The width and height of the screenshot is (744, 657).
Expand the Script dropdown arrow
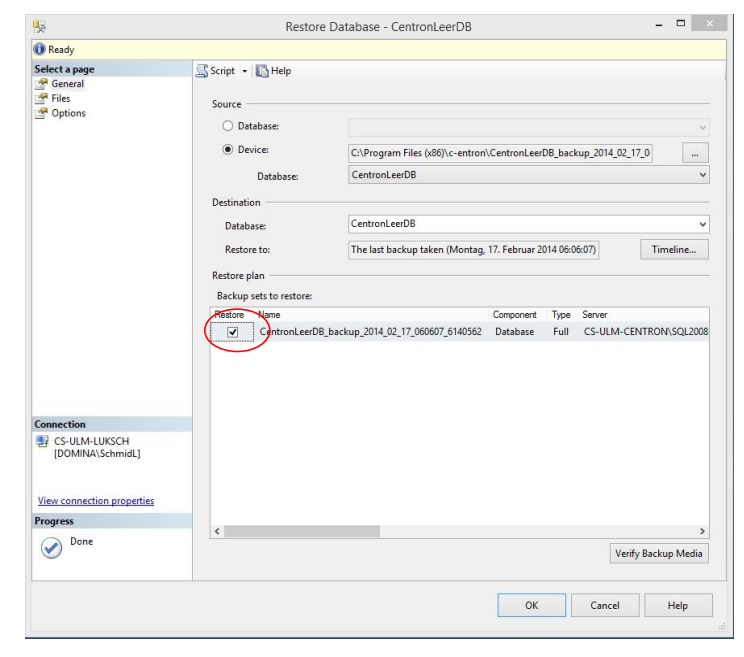[245, 71]
